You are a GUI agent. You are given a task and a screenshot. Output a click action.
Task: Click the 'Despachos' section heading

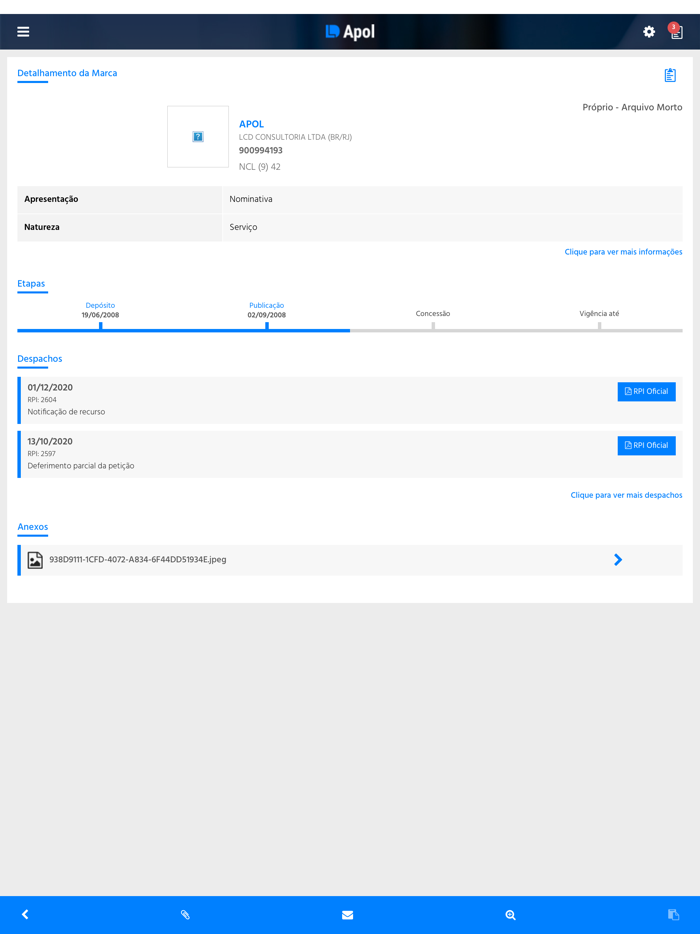tap(40, 359)
